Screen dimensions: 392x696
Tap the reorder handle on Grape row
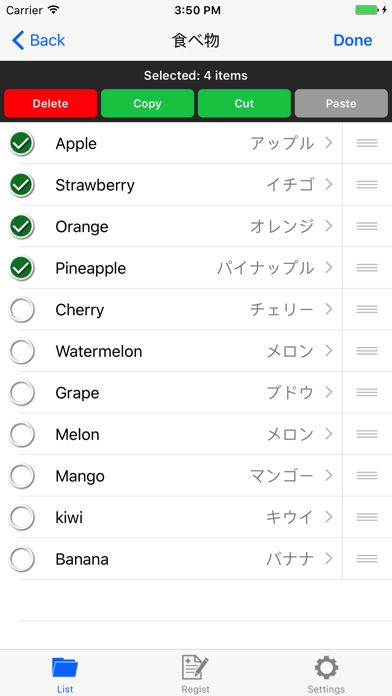(367, 392)
